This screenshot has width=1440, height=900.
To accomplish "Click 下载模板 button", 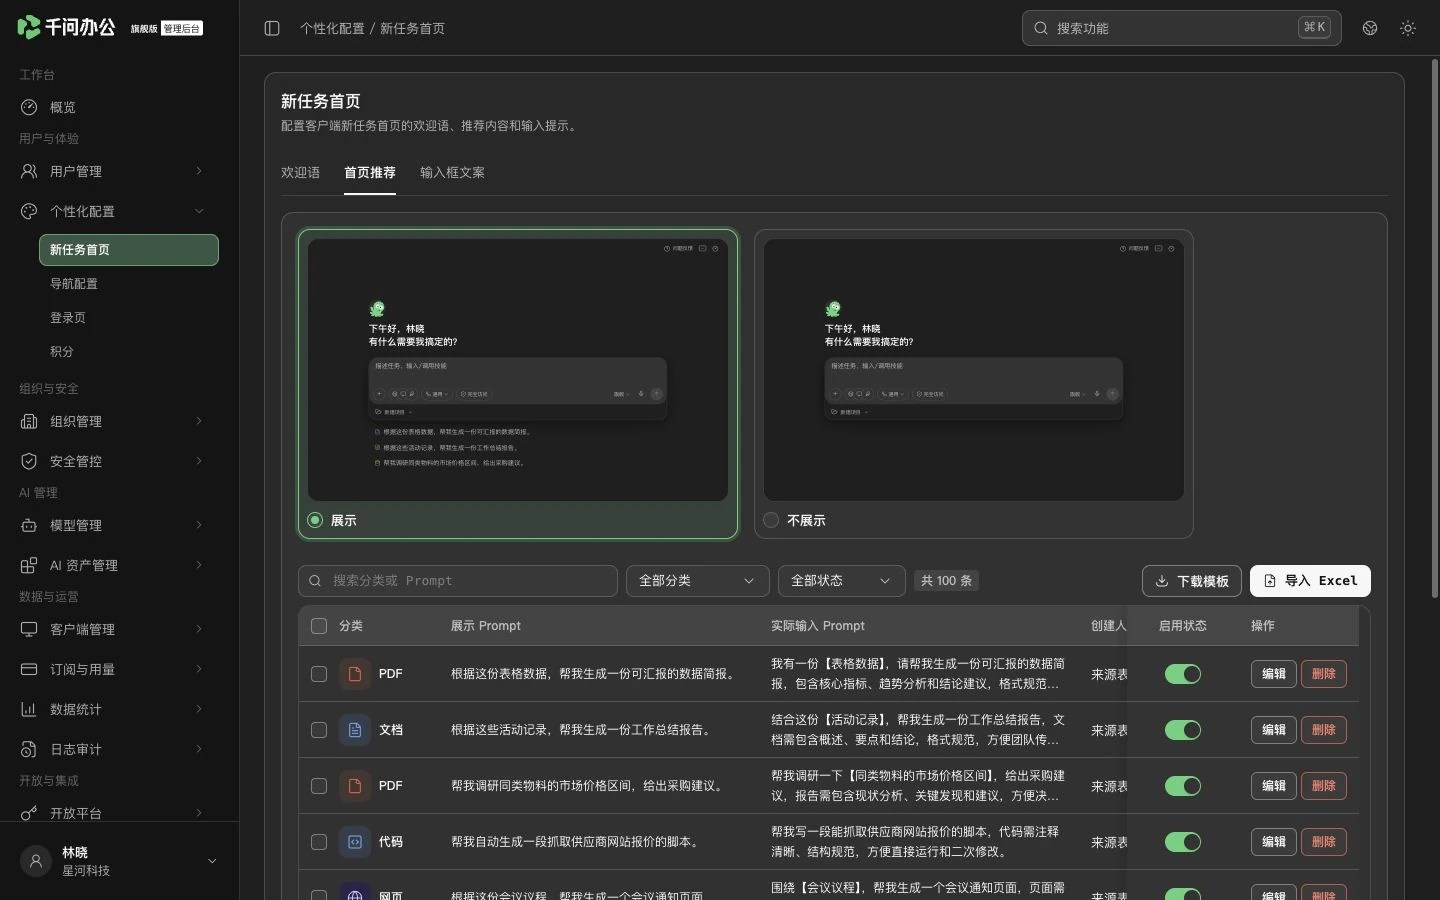I will tap(1192, 581).
